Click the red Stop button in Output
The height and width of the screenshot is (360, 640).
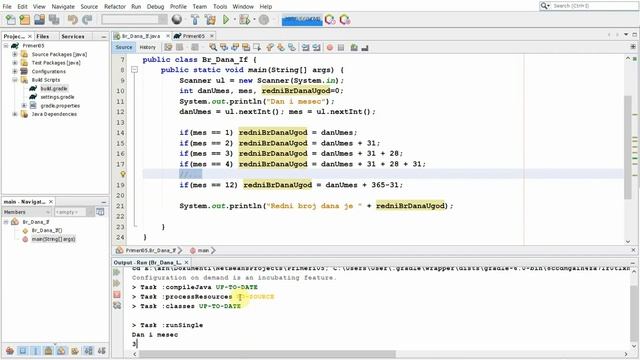(x=117, y=294)
